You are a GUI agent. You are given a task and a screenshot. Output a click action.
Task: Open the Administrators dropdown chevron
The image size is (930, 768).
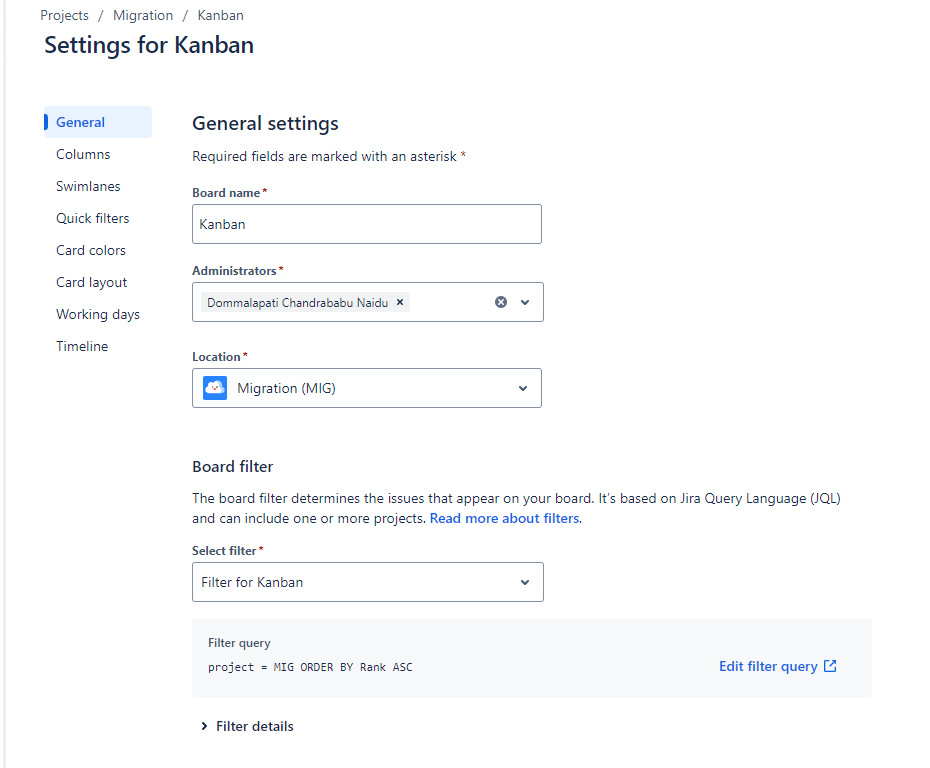coord(524,302)
